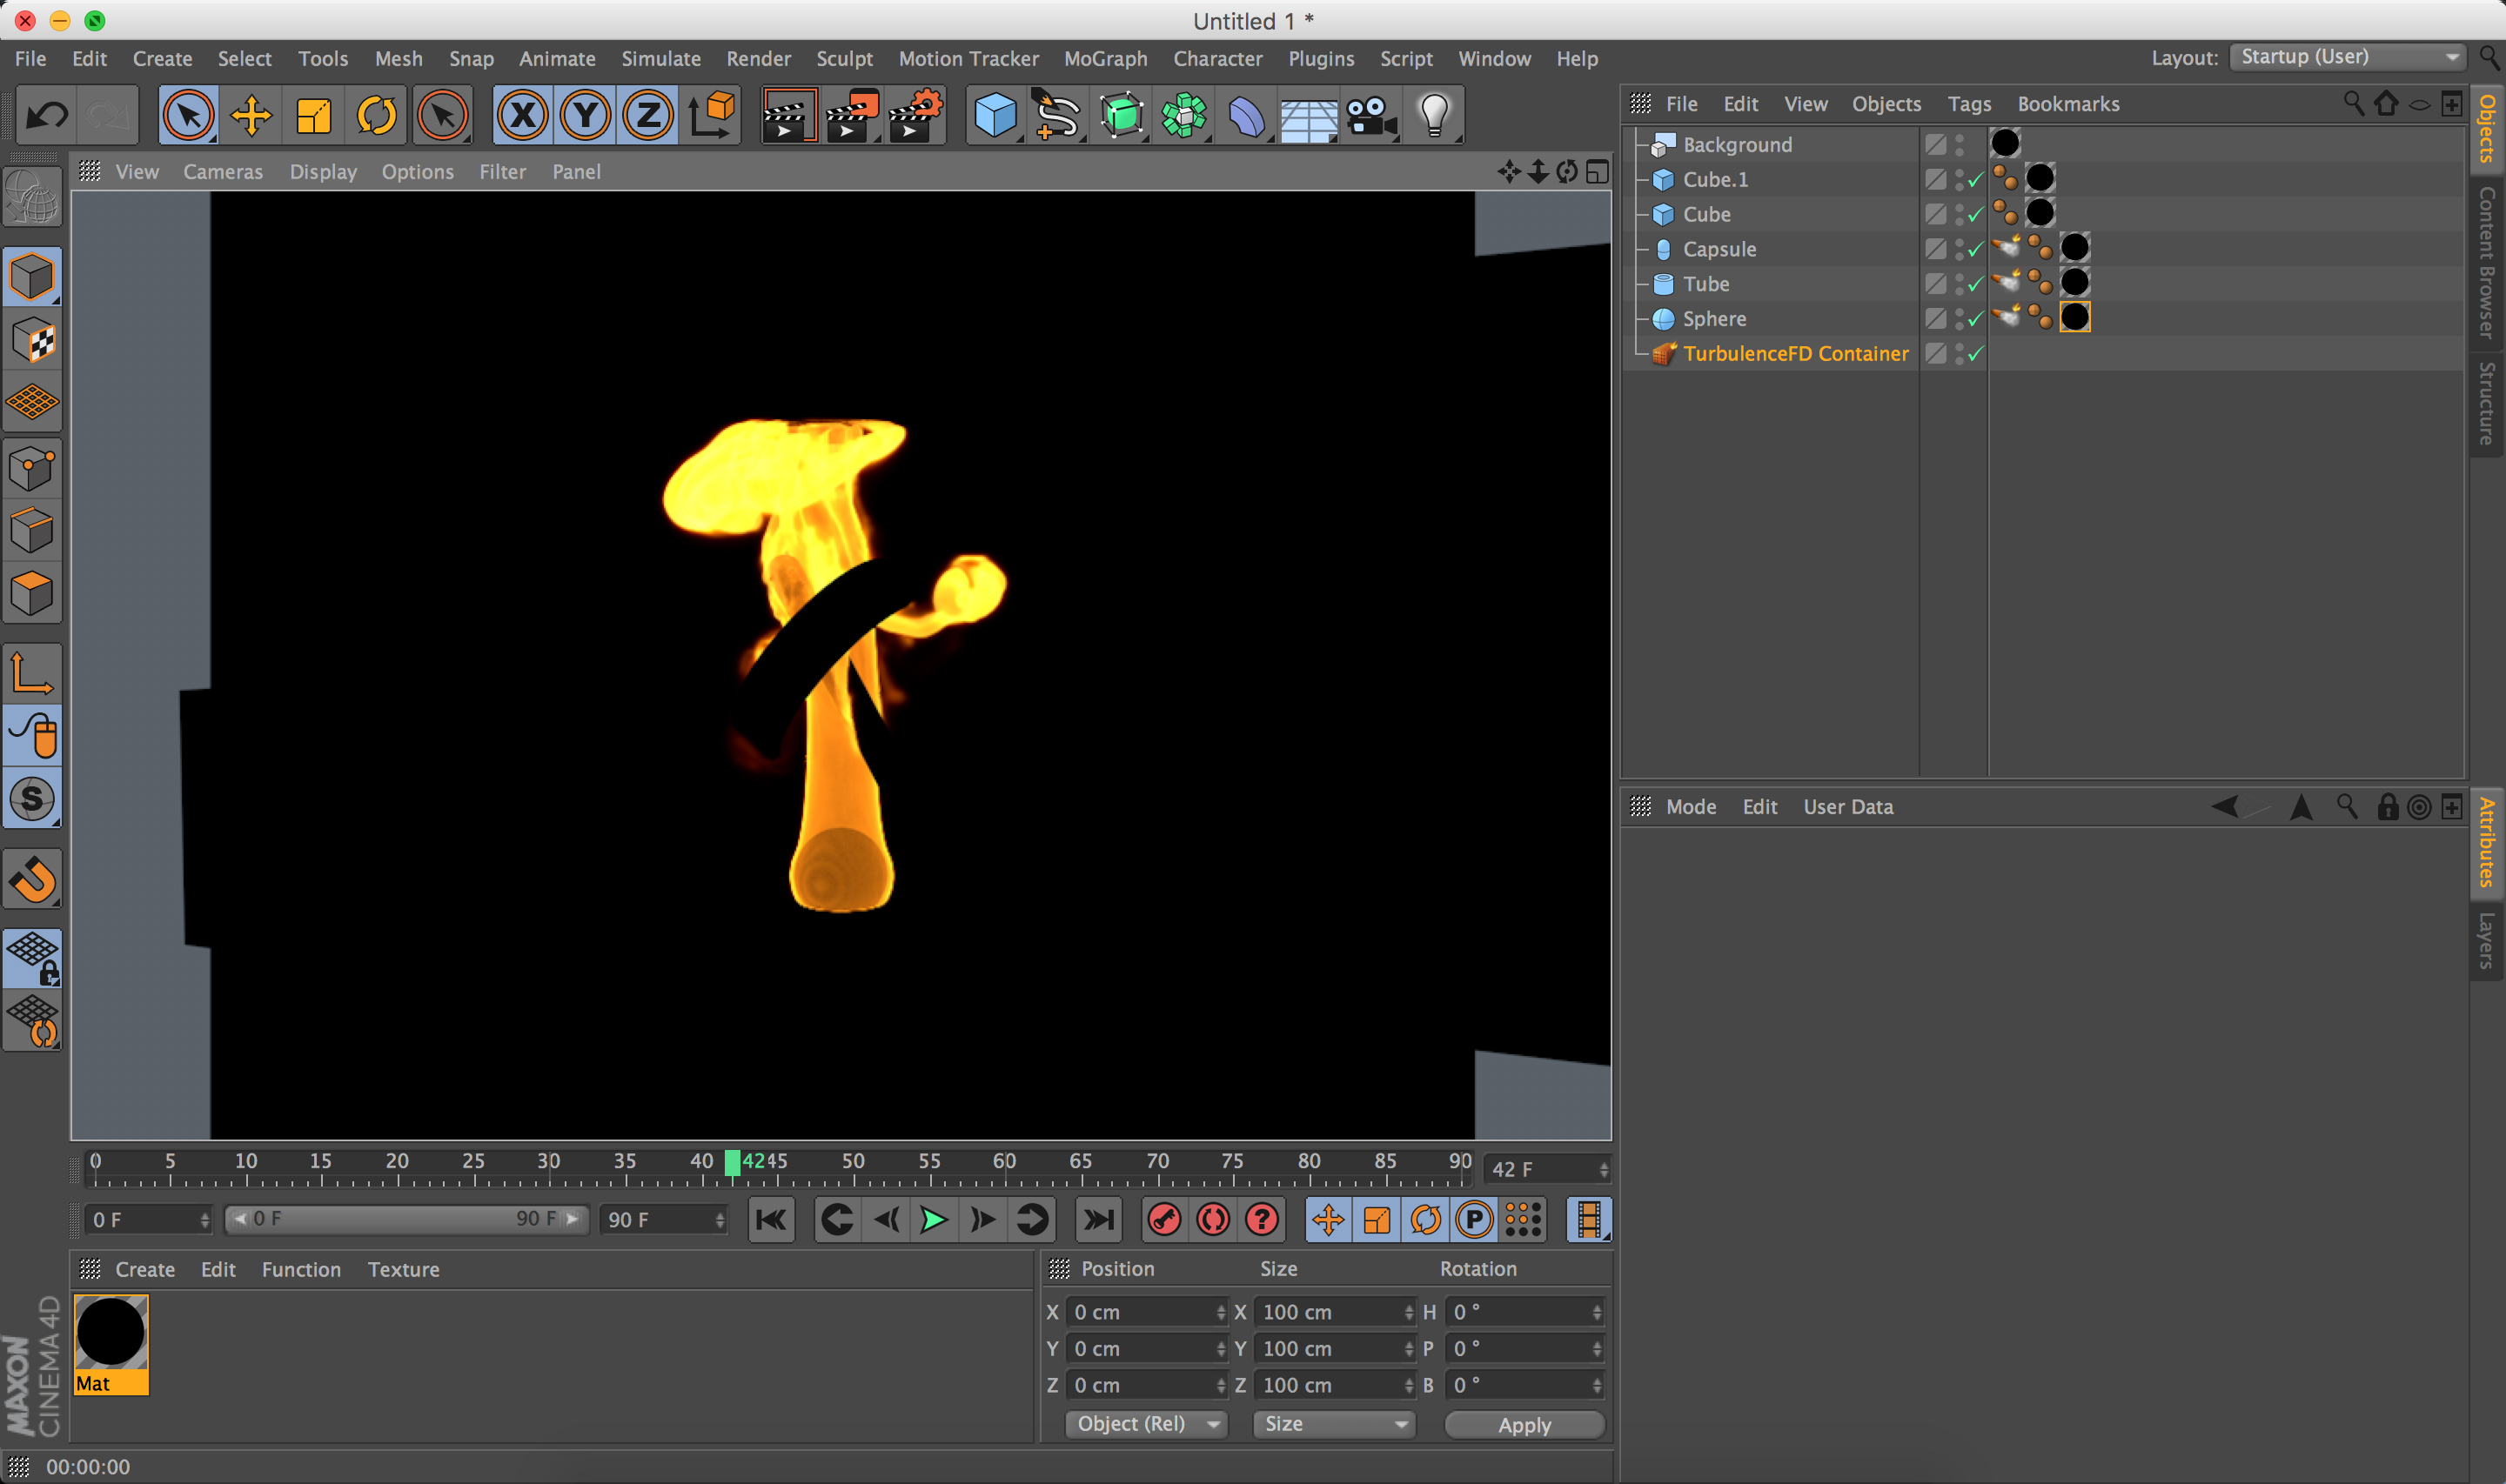This screenshot has height=1484, width=2506.
Task: Open the Size mode dropdown
Action: point(1334,1424)
